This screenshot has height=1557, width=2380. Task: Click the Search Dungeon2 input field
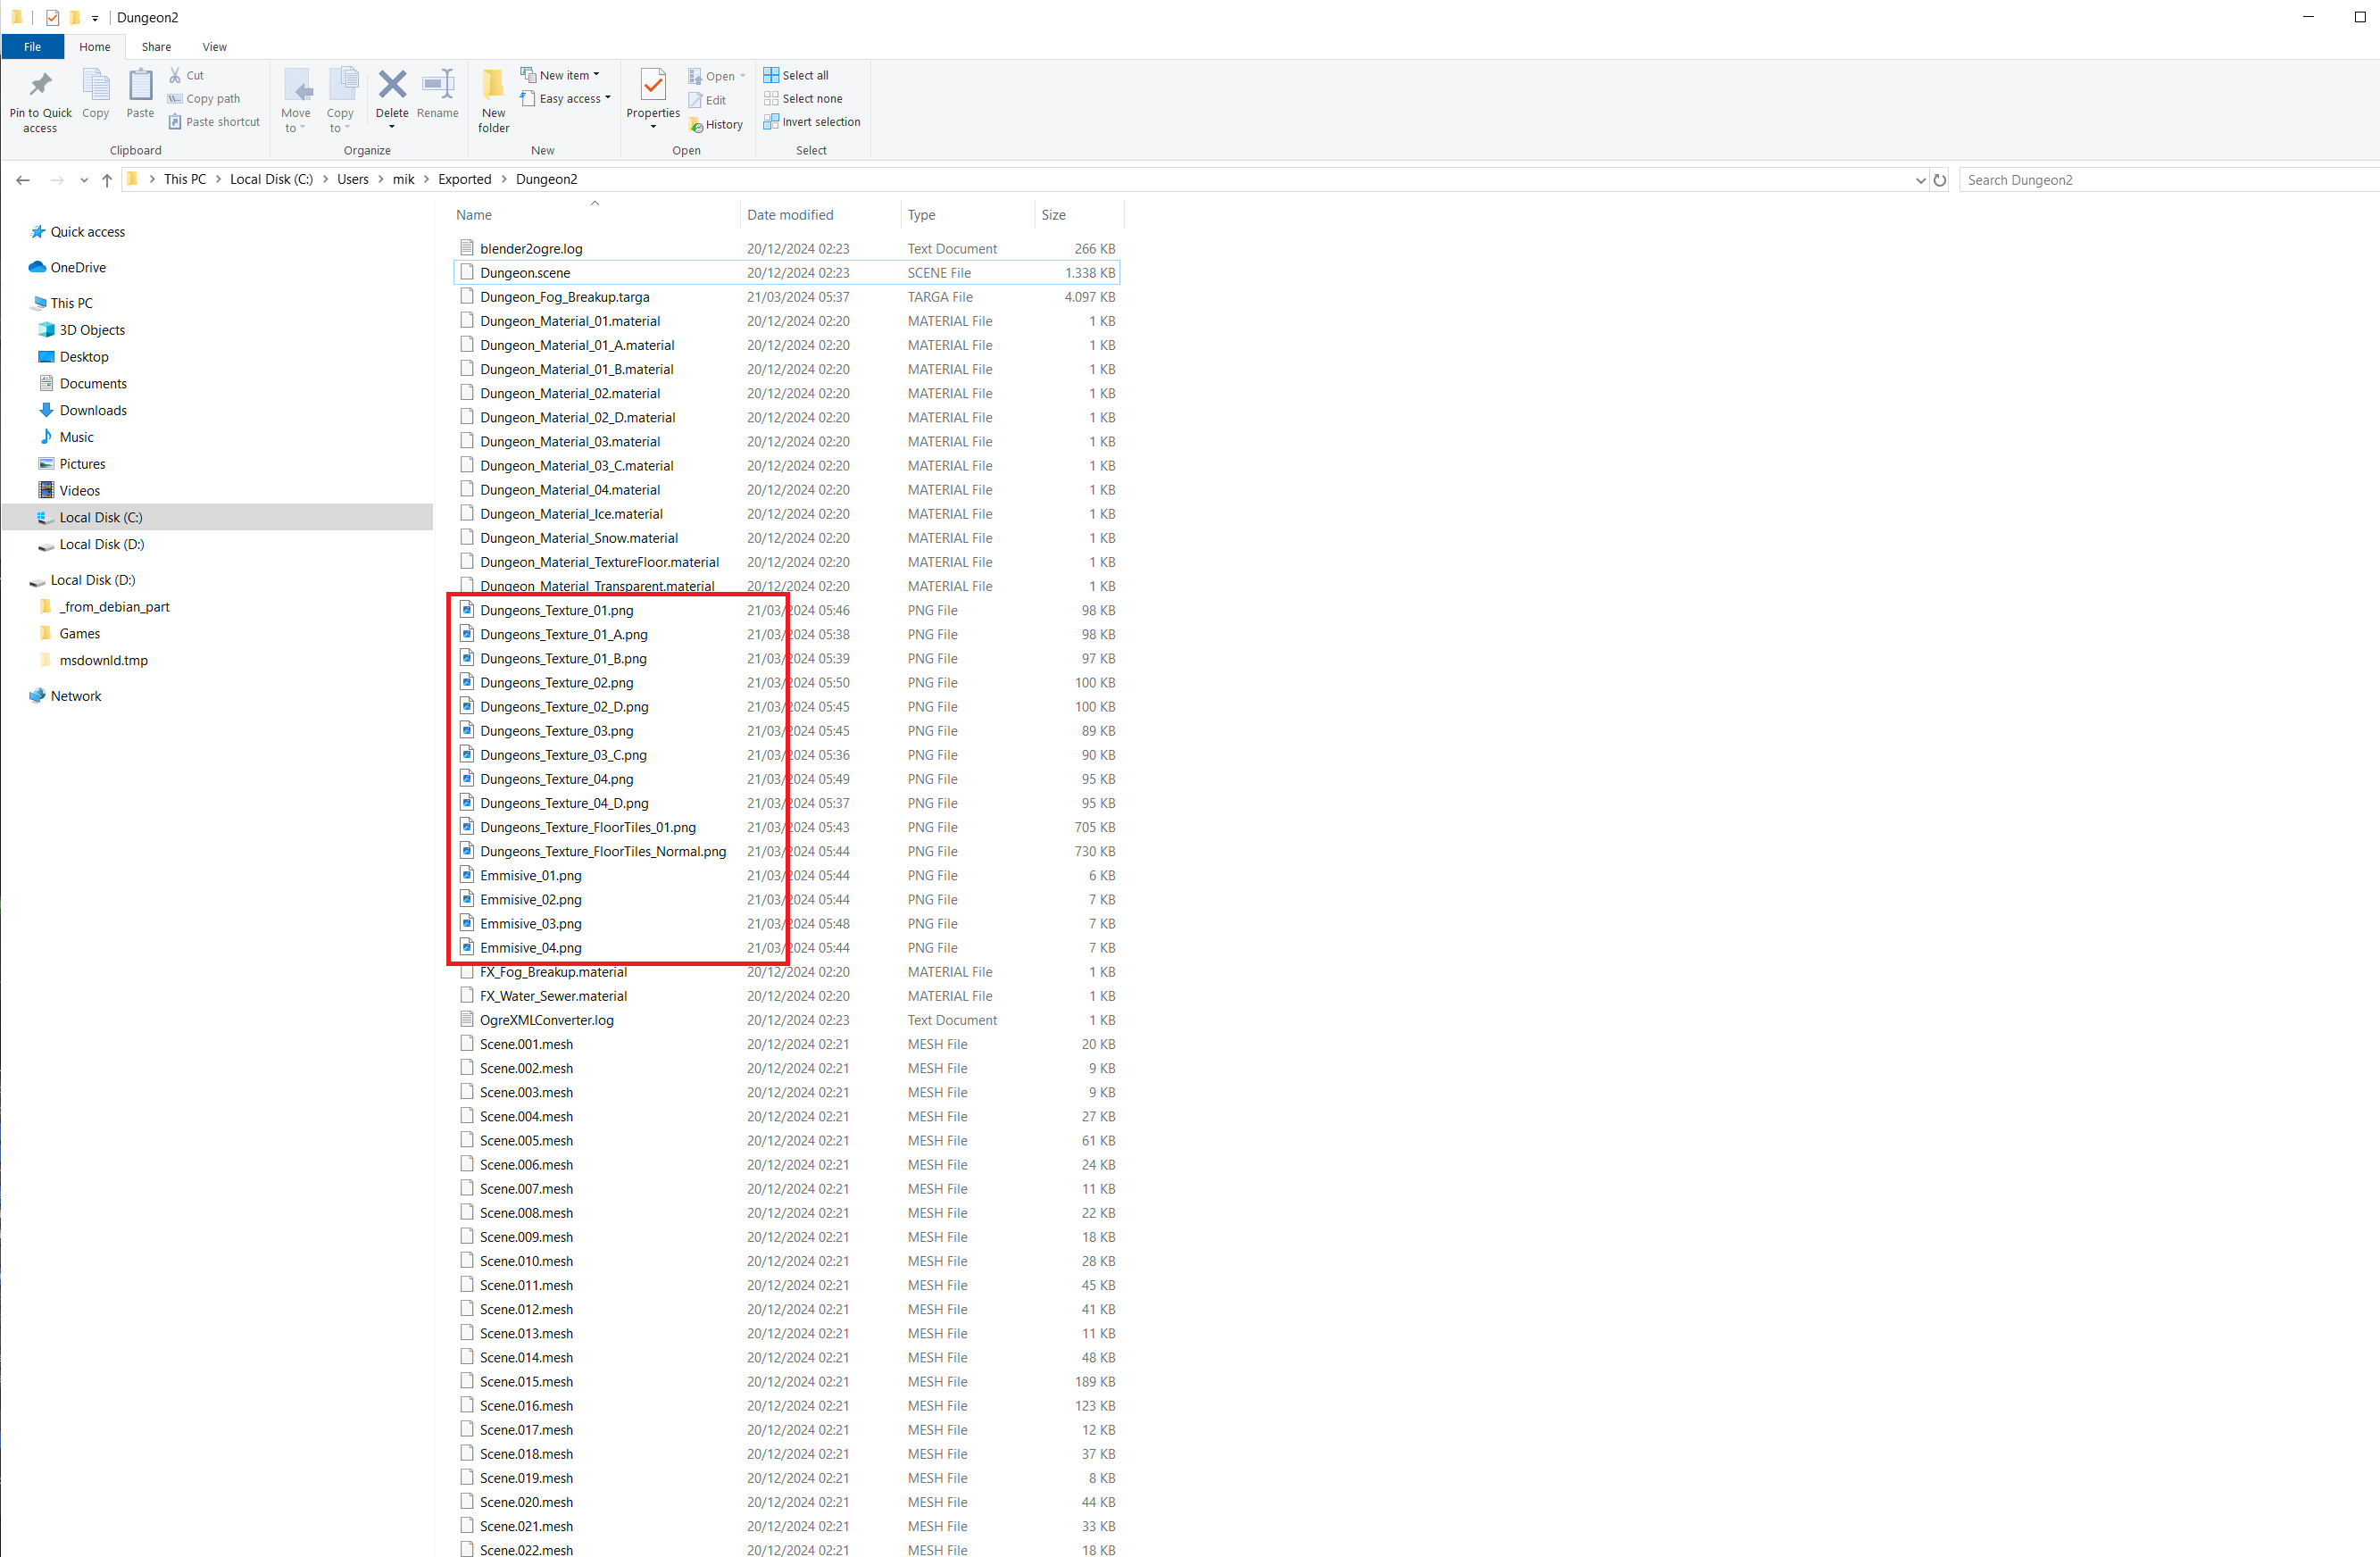[x=2168, y=180]
